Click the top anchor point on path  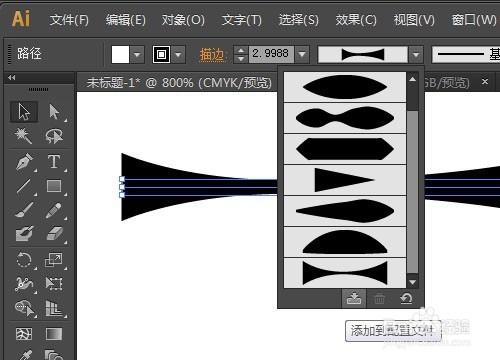coord(122,179)
